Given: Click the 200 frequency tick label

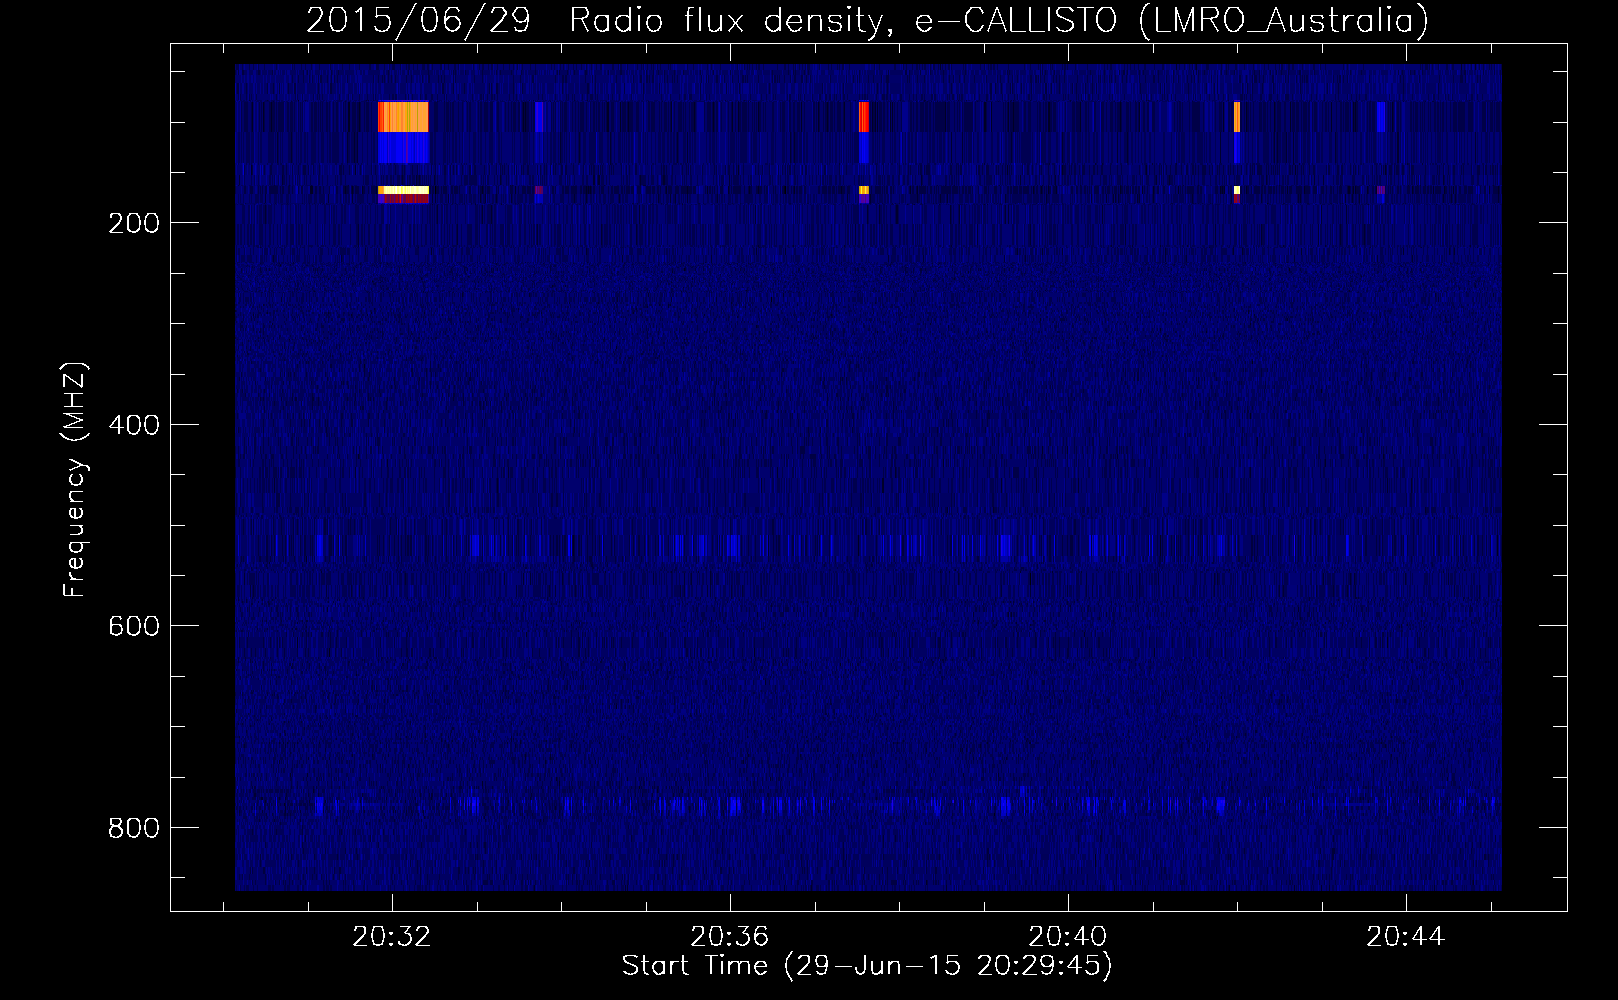Looking at the screenshot, I should 134,223.
